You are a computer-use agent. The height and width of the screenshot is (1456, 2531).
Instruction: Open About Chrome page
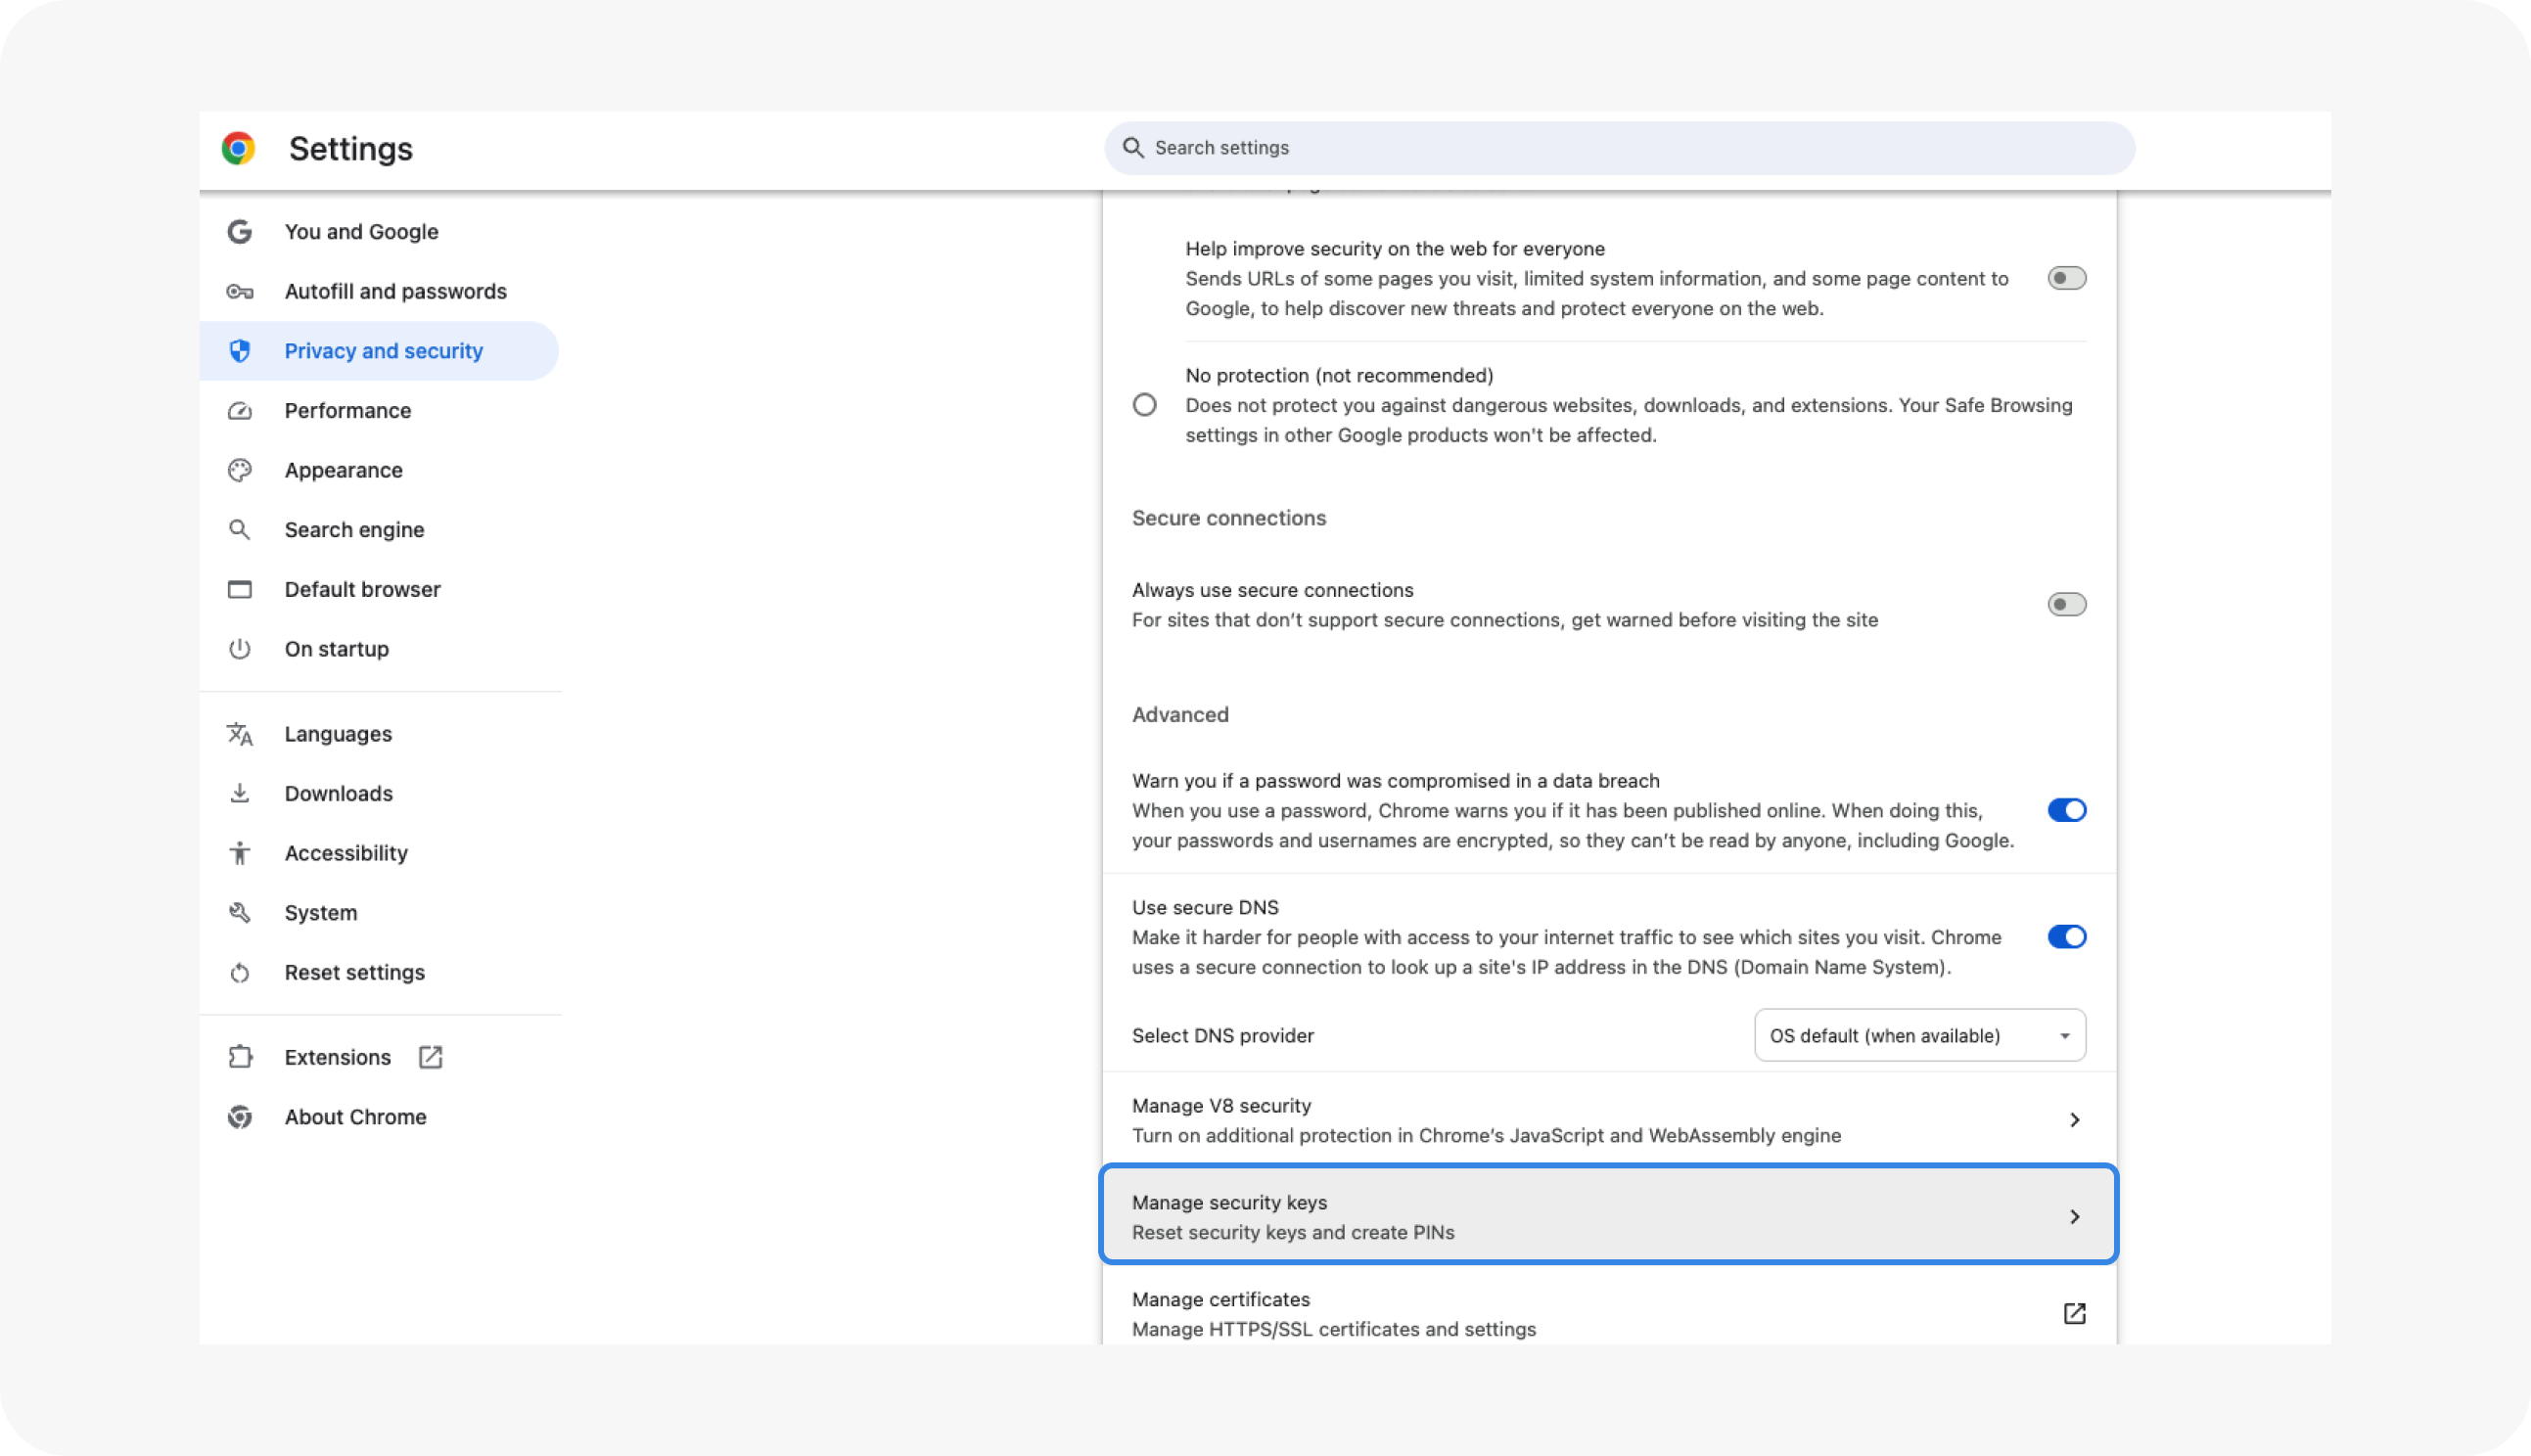[355, 1116]
